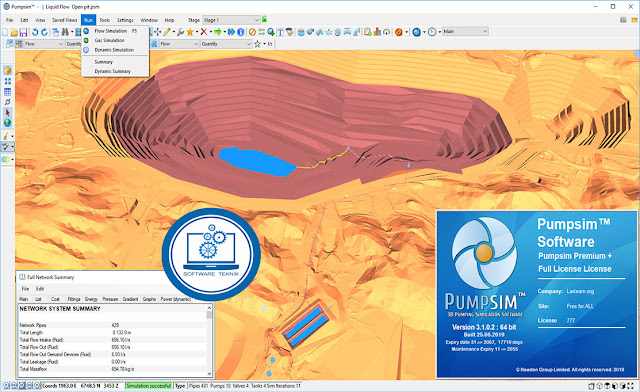Switch to the Cost tab in summary window

click(55, 299)
